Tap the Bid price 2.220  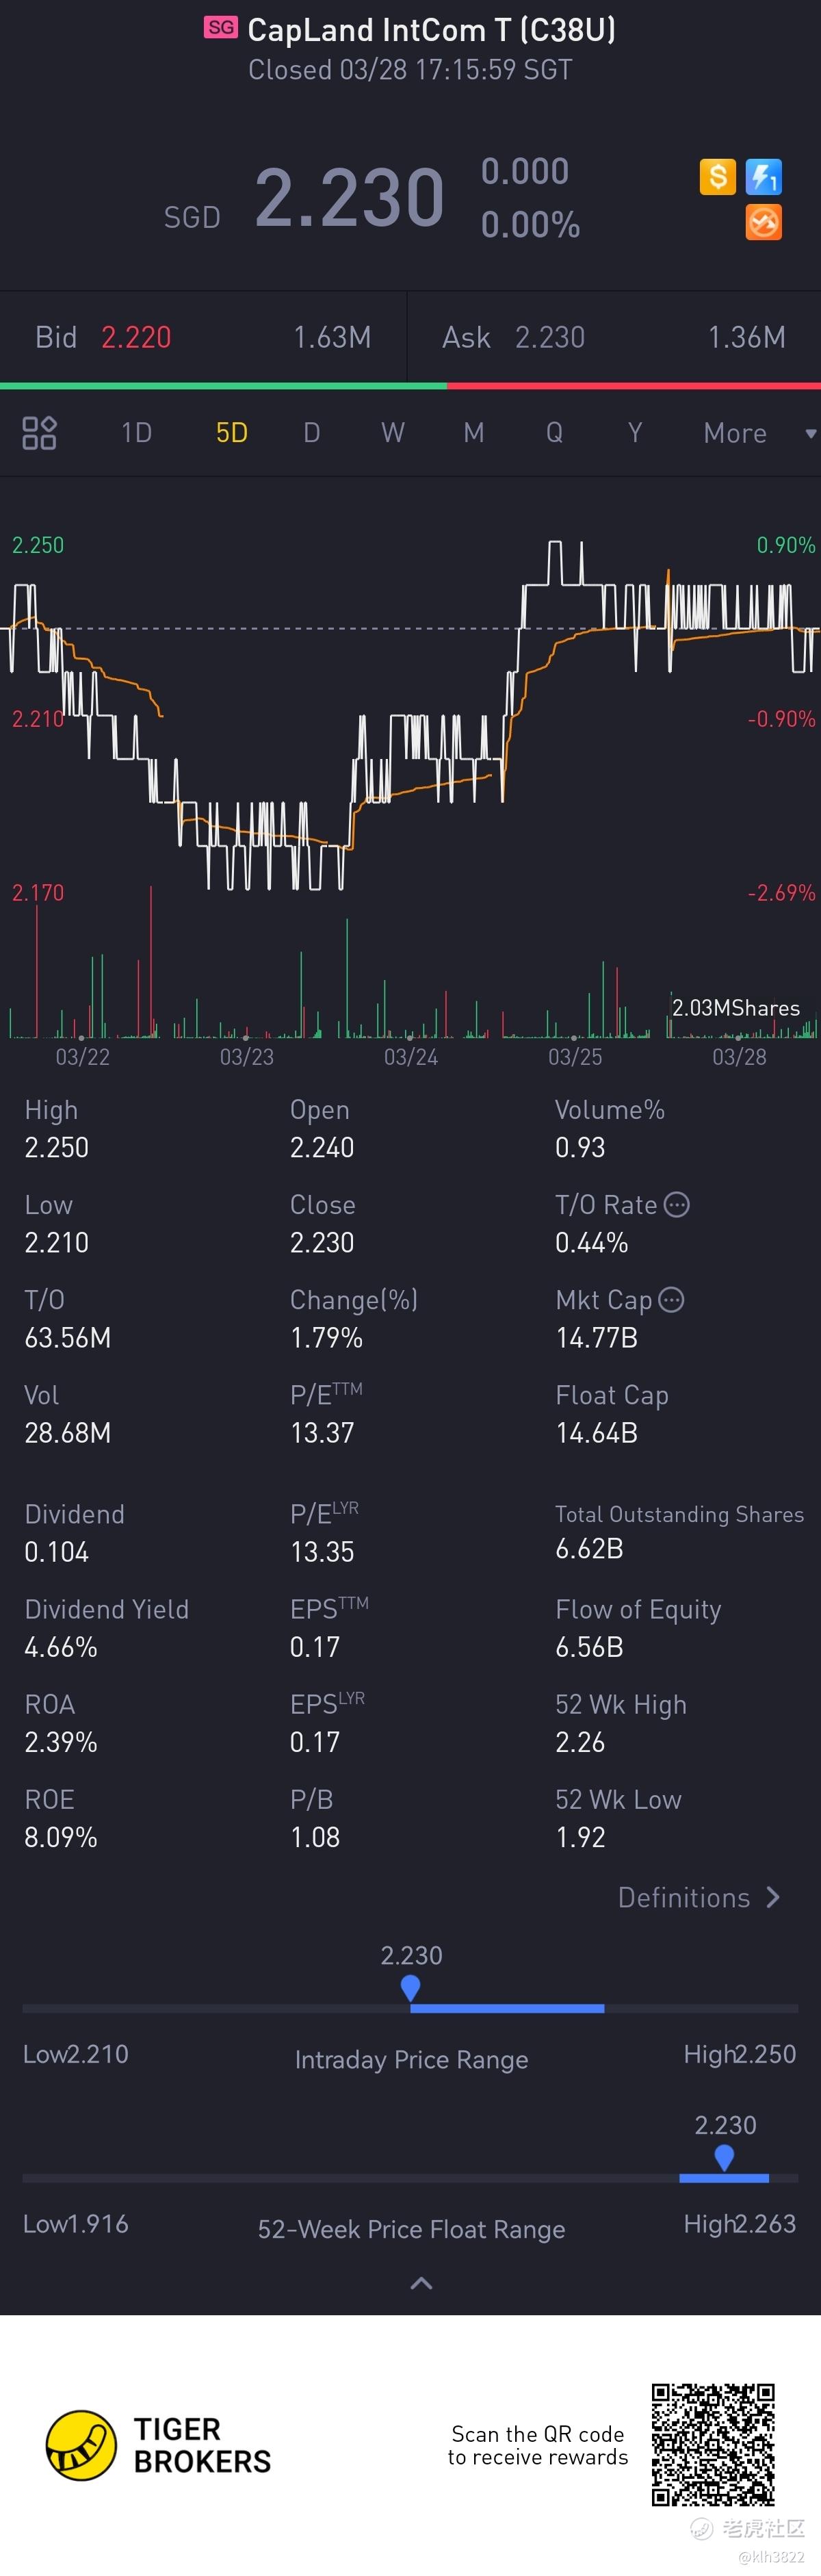pyautogui.click(x=136, y=338)
